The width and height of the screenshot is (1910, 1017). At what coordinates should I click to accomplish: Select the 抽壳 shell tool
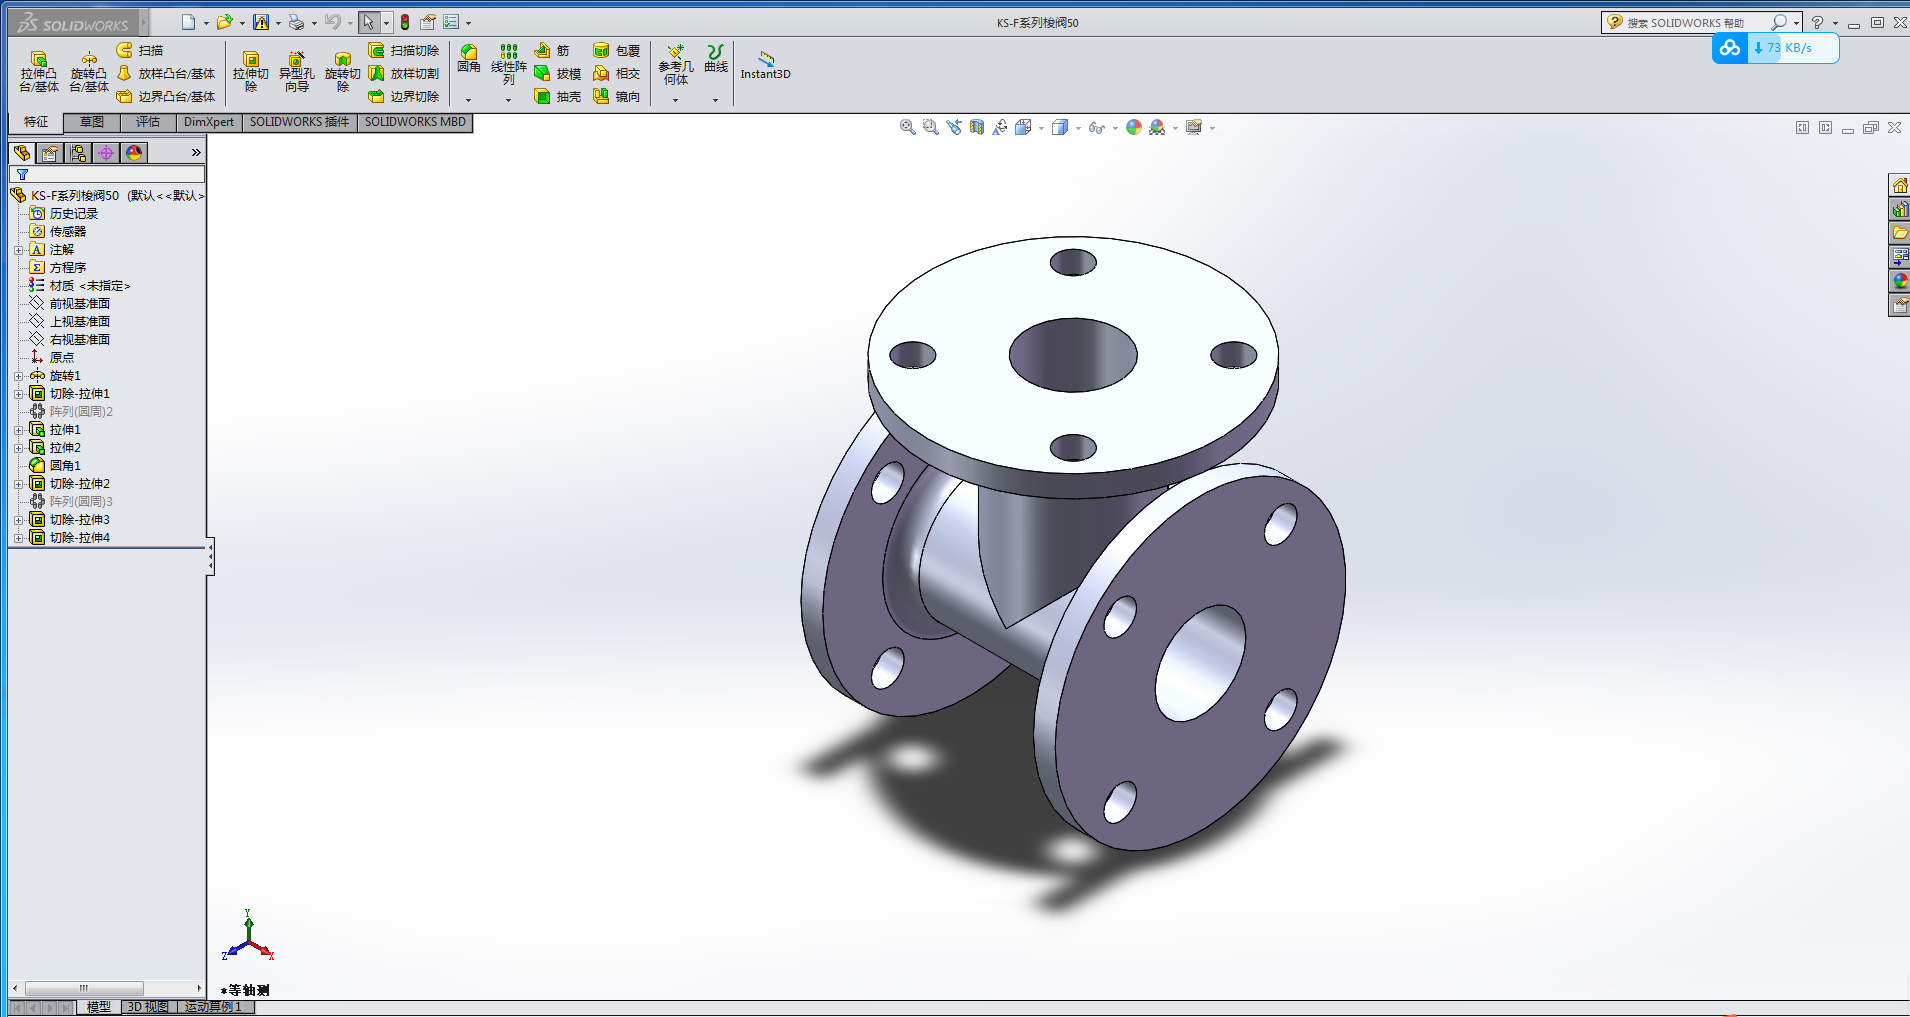pos(557,97)
